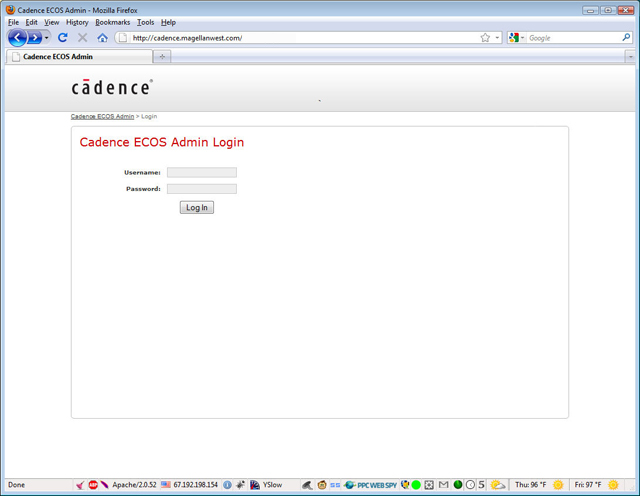Screen dimensions: 640x496
Task: Open the Edit menu
Action: (31, 22)
